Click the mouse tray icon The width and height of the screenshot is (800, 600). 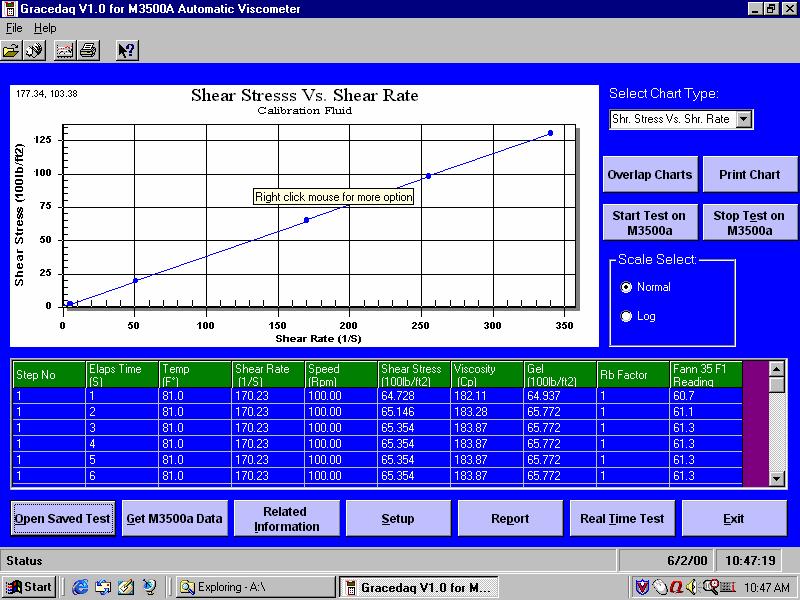659,587
